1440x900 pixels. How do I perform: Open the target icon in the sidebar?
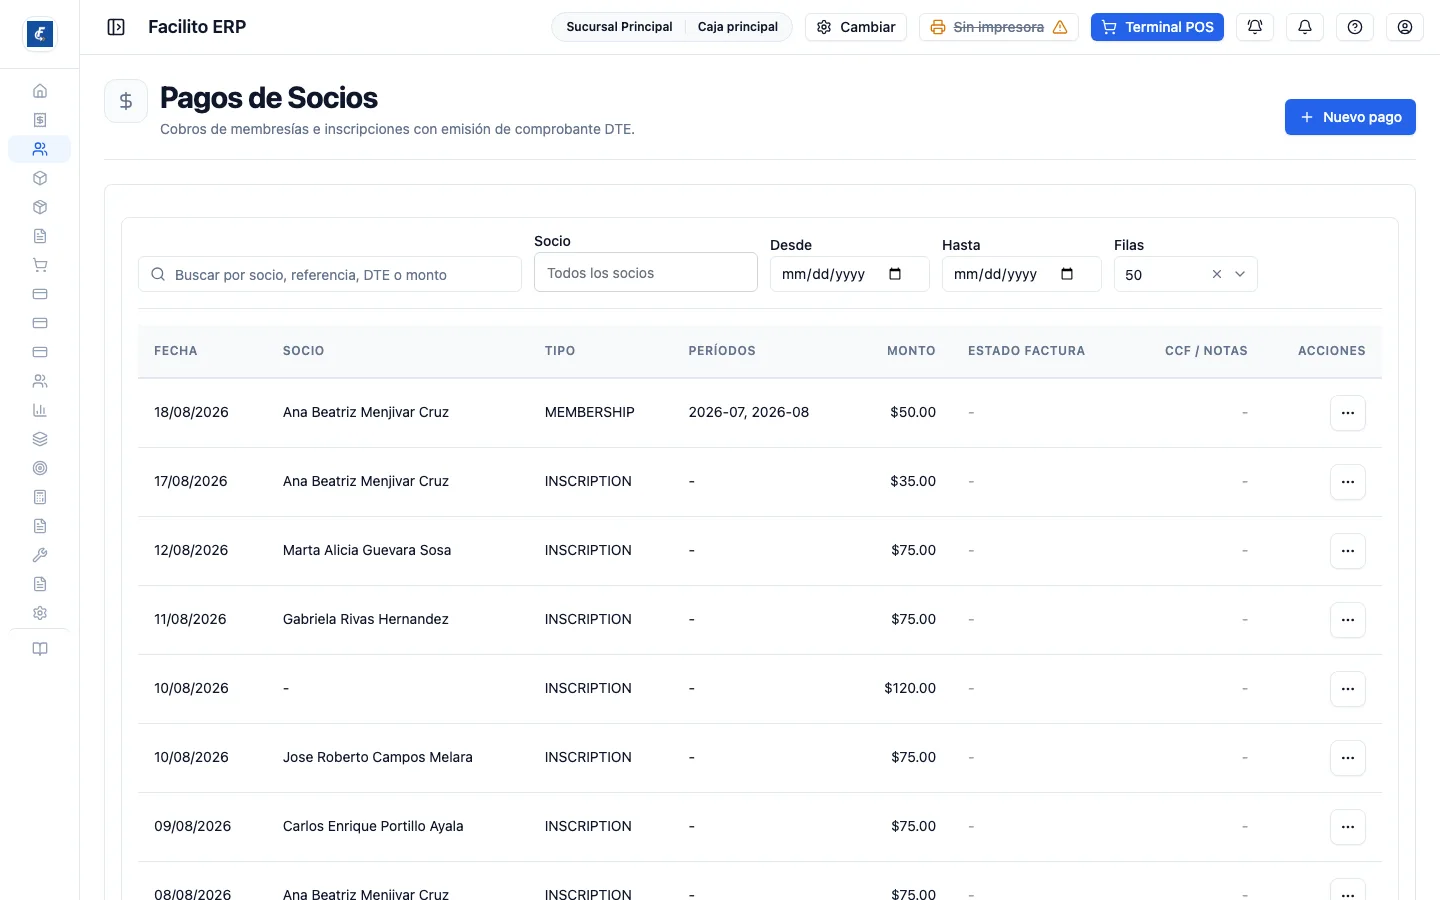tap(40, 468)
